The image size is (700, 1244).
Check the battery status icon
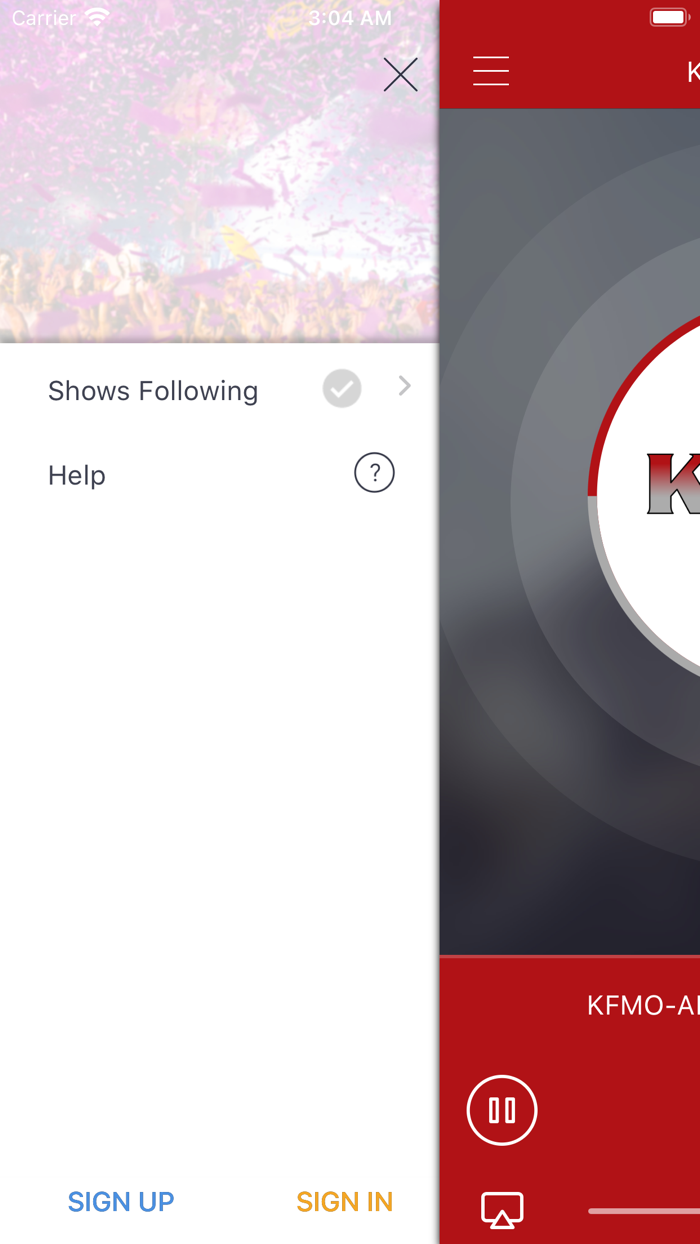point(669,17)
